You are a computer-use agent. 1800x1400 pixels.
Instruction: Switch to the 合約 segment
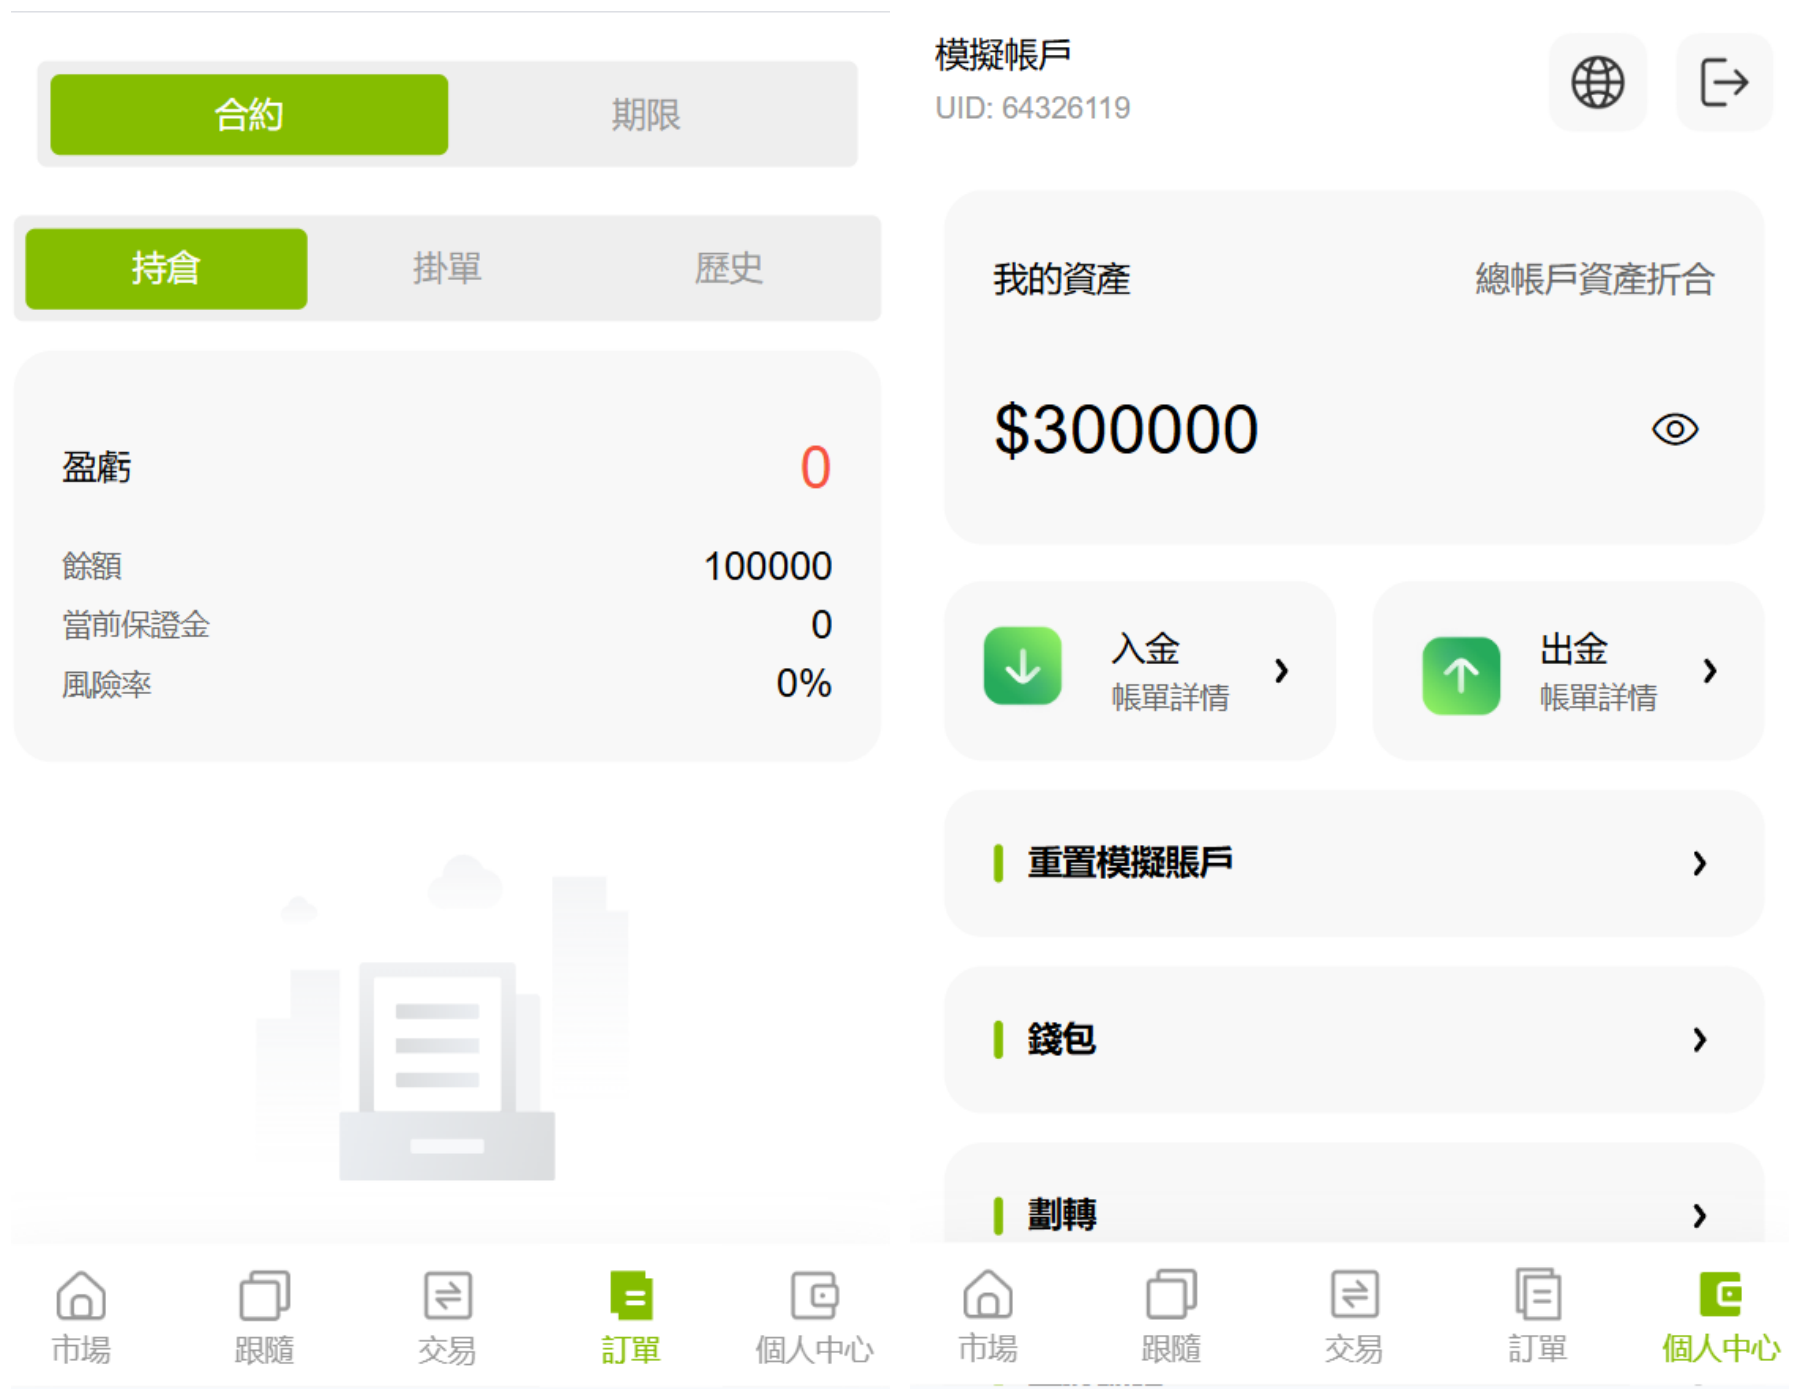249,115
